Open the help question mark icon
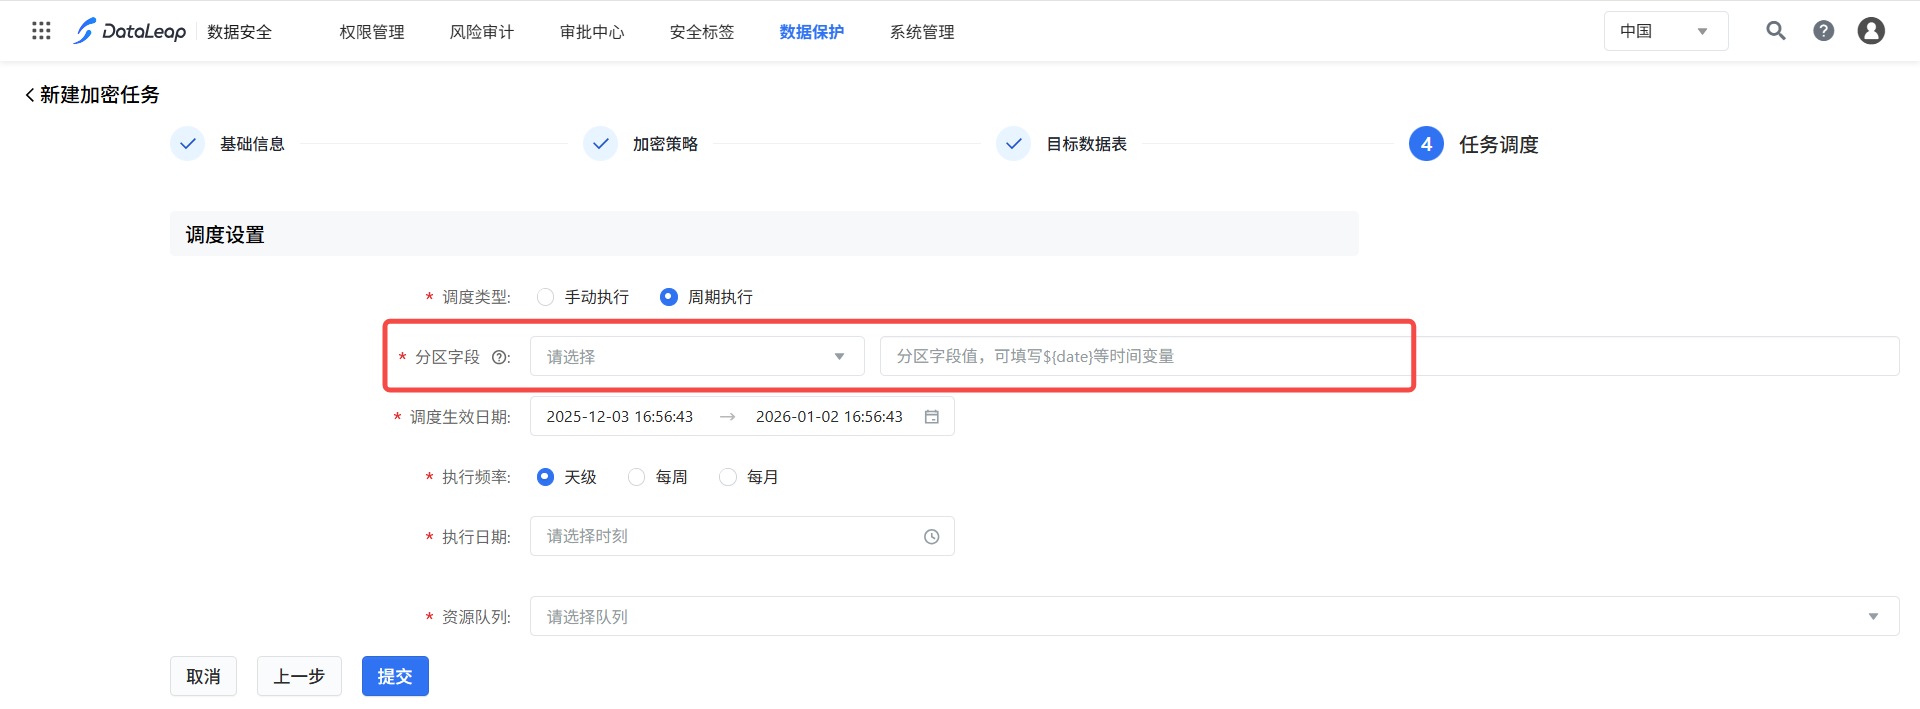Viewport: 1920px width, 709px height. pyautogui.click(x=1824, y=31)
